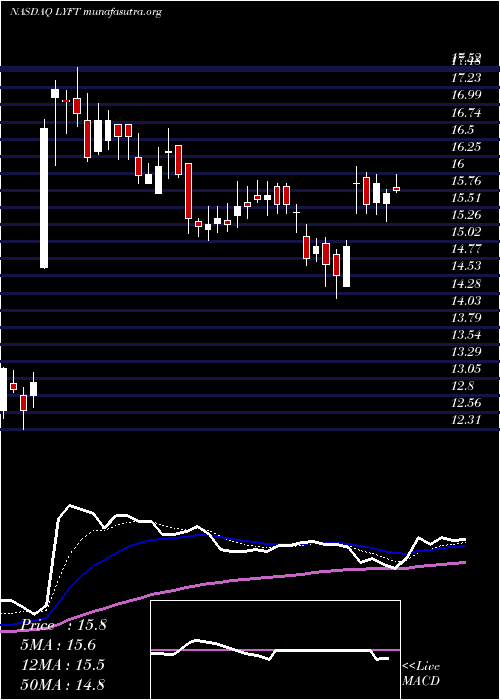This screenshot has width=500, height=700.
Task: Select the 16.5 price axis label
Action: click(x=463, y=129)
